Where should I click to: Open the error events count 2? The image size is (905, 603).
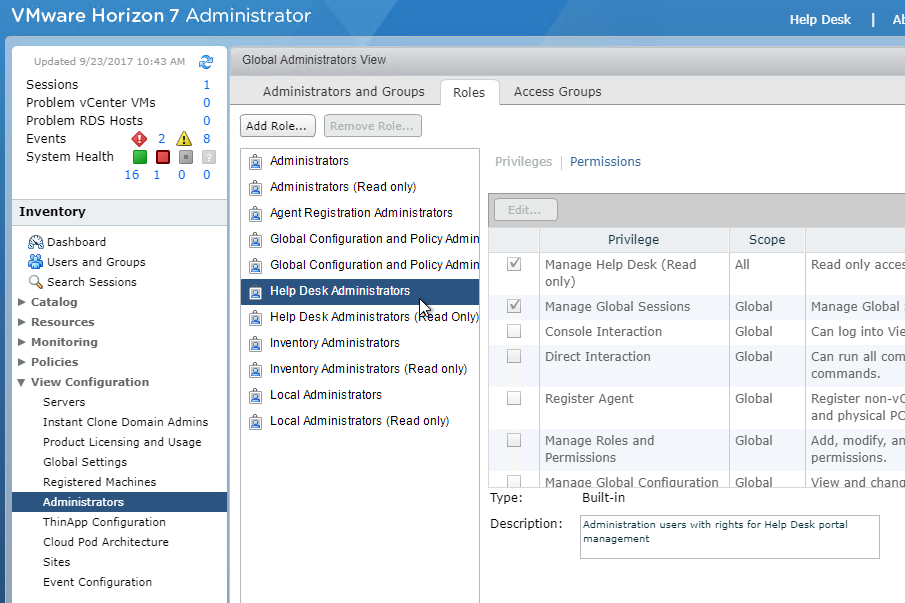pos(162,138)
